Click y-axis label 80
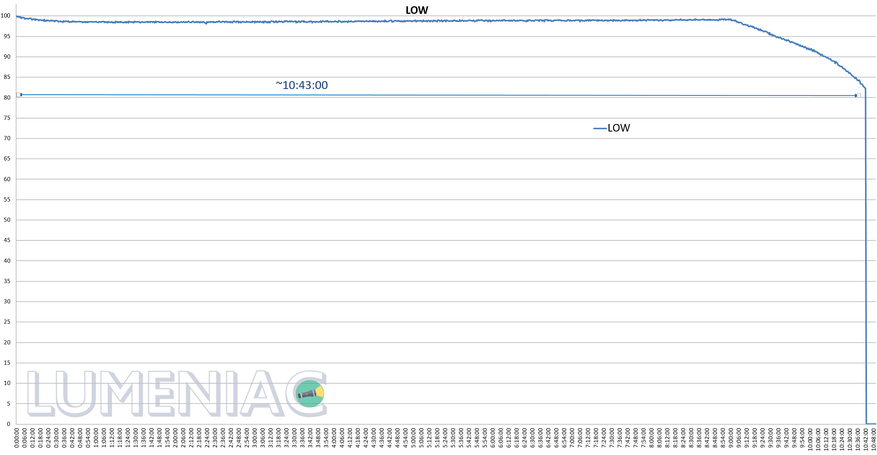 coord(7,97)
